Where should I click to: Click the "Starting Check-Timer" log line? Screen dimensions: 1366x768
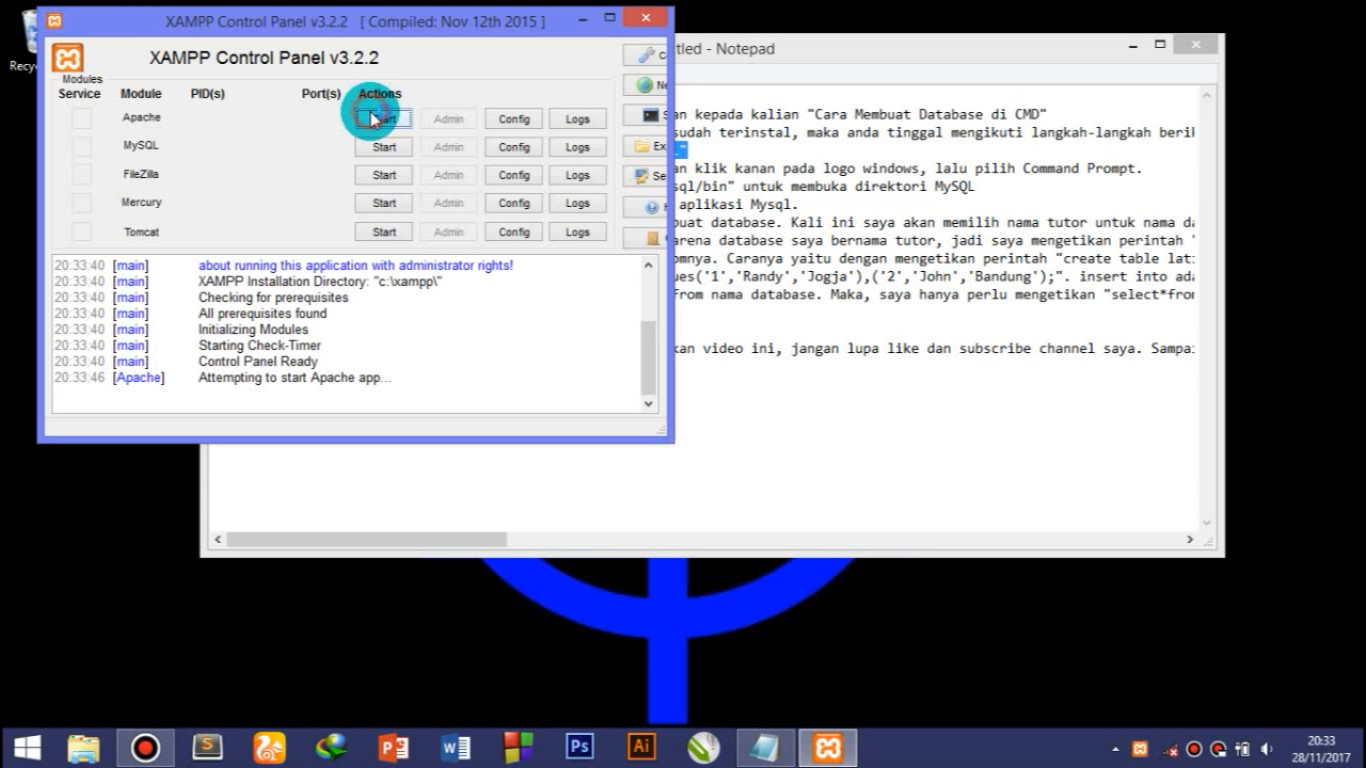coord(260,345)
